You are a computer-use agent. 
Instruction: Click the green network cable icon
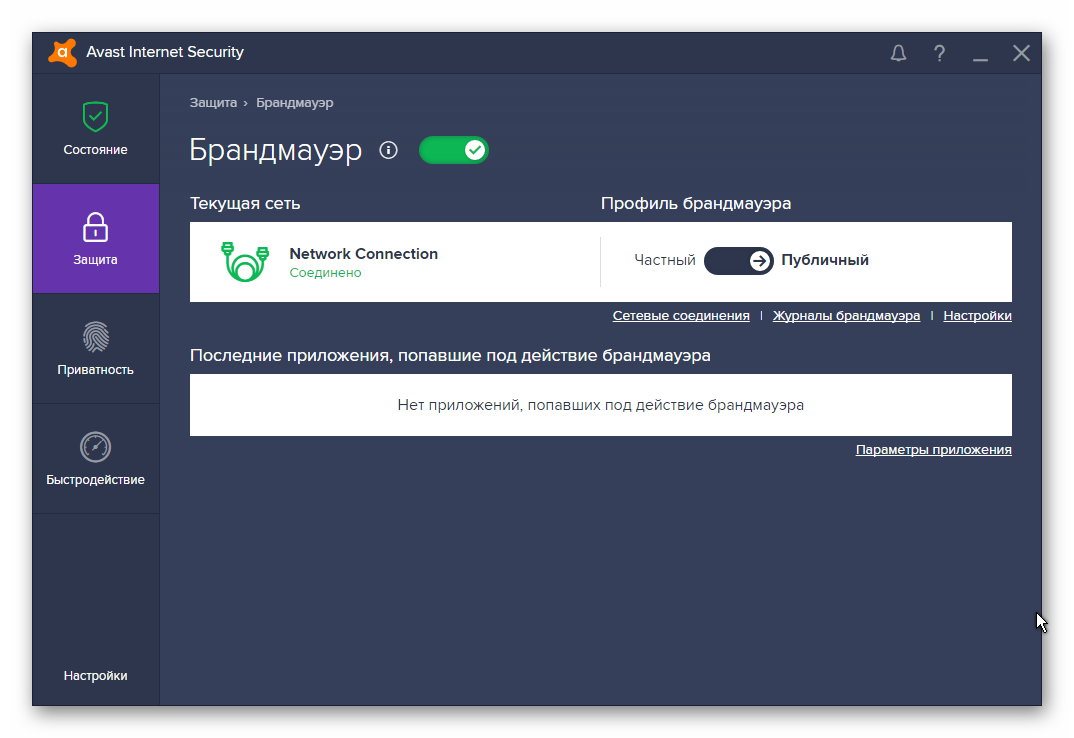tap(245, 261)
